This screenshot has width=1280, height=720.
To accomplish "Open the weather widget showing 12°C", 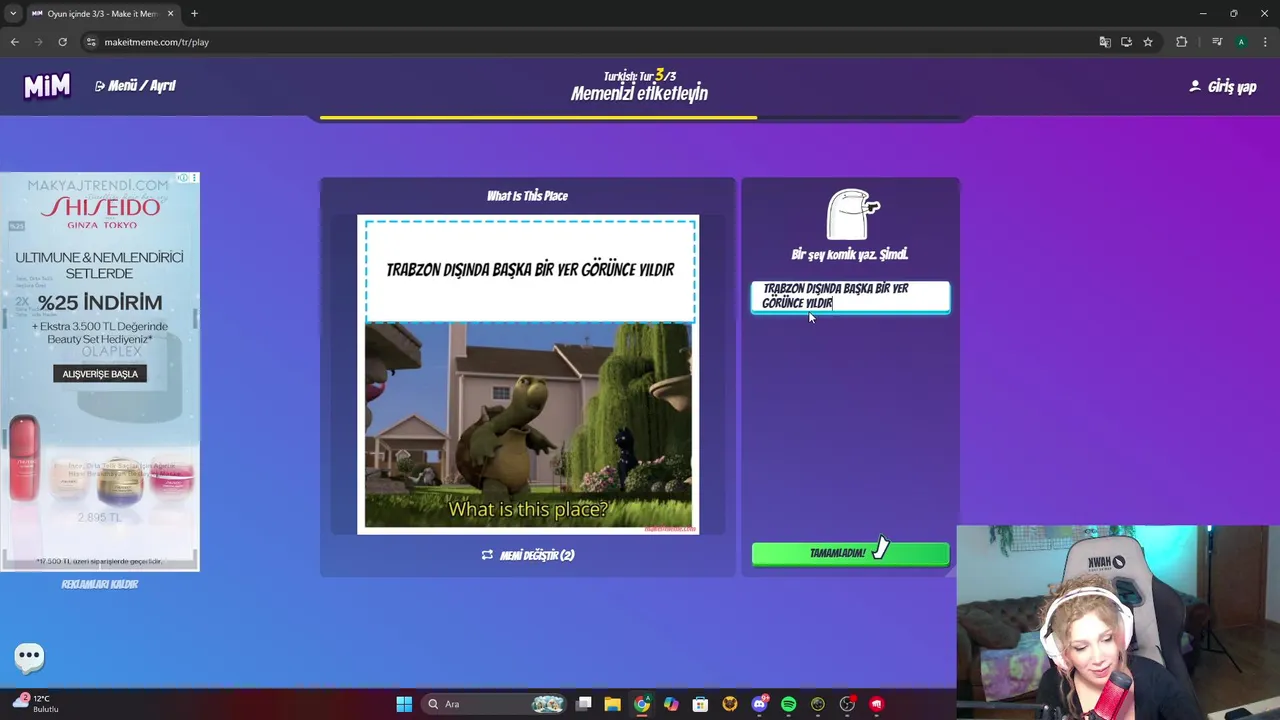I will [x=38, y=703].
